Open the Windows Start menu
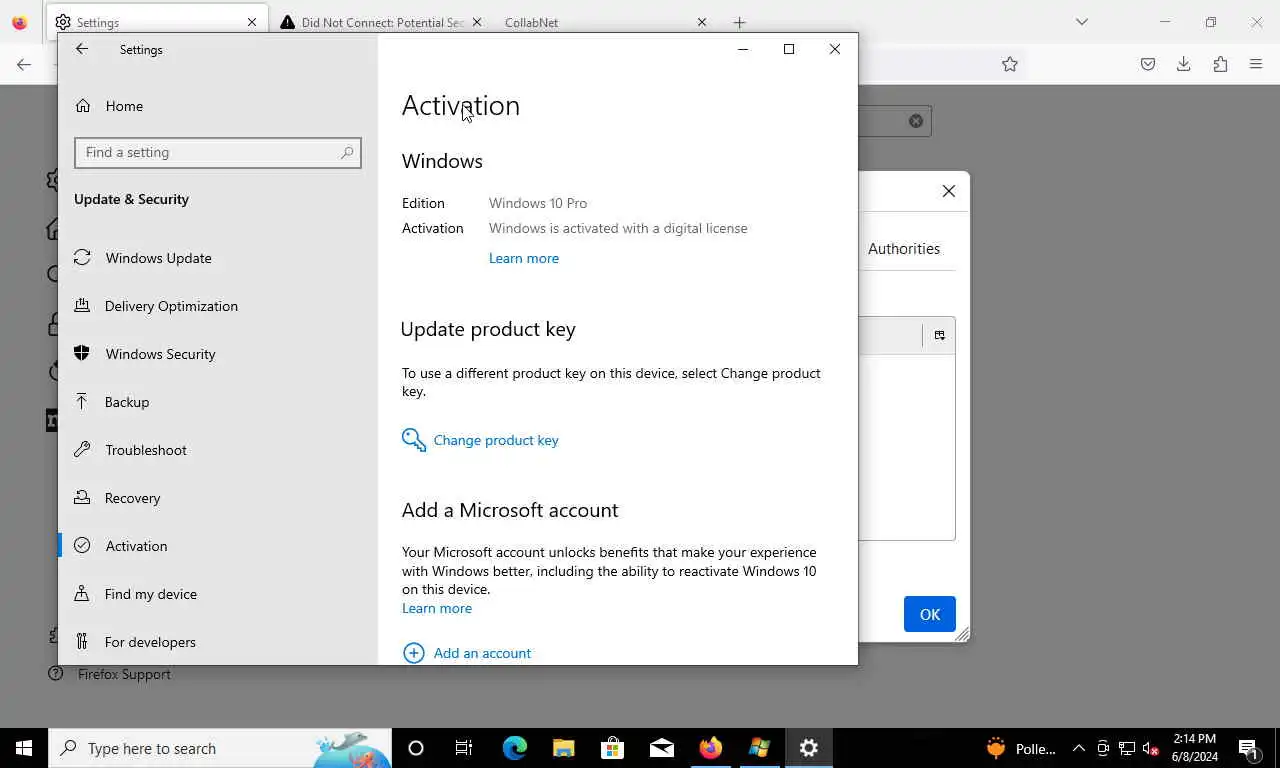 (24, 748)
